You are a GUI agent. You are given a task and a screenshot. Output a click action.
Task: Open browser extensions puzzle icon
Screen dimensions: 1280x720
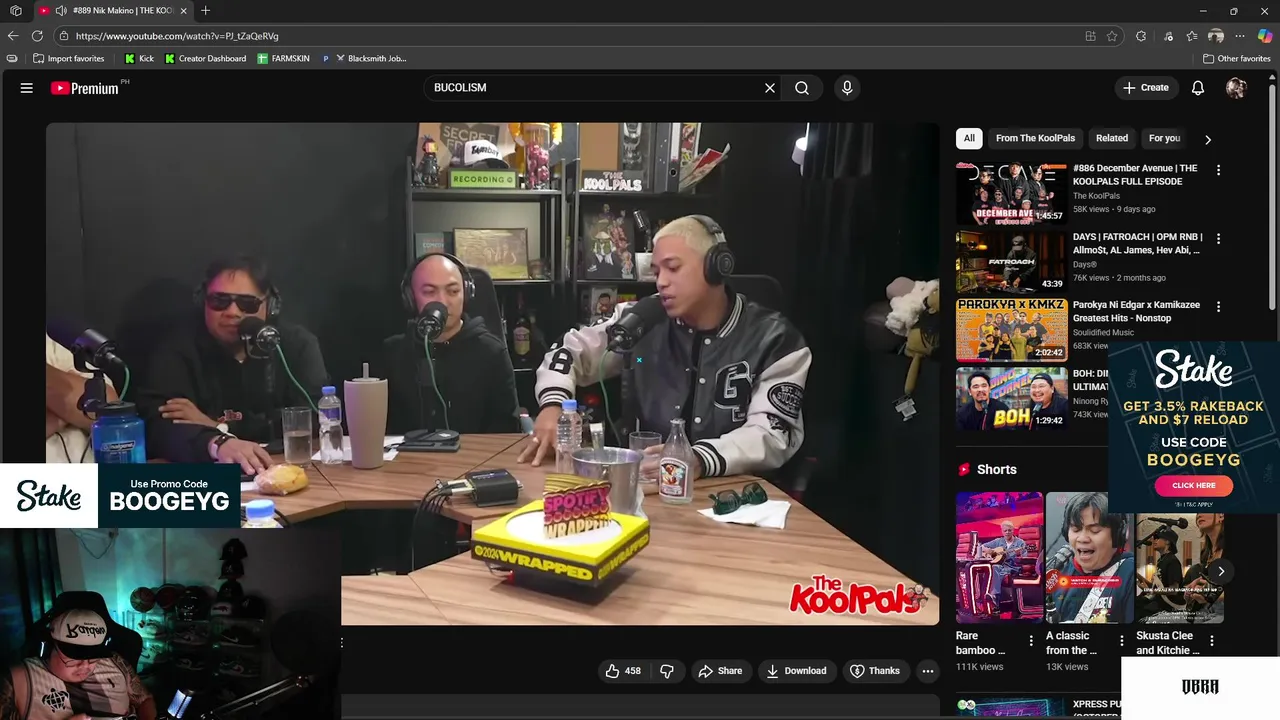(1141, 36)
